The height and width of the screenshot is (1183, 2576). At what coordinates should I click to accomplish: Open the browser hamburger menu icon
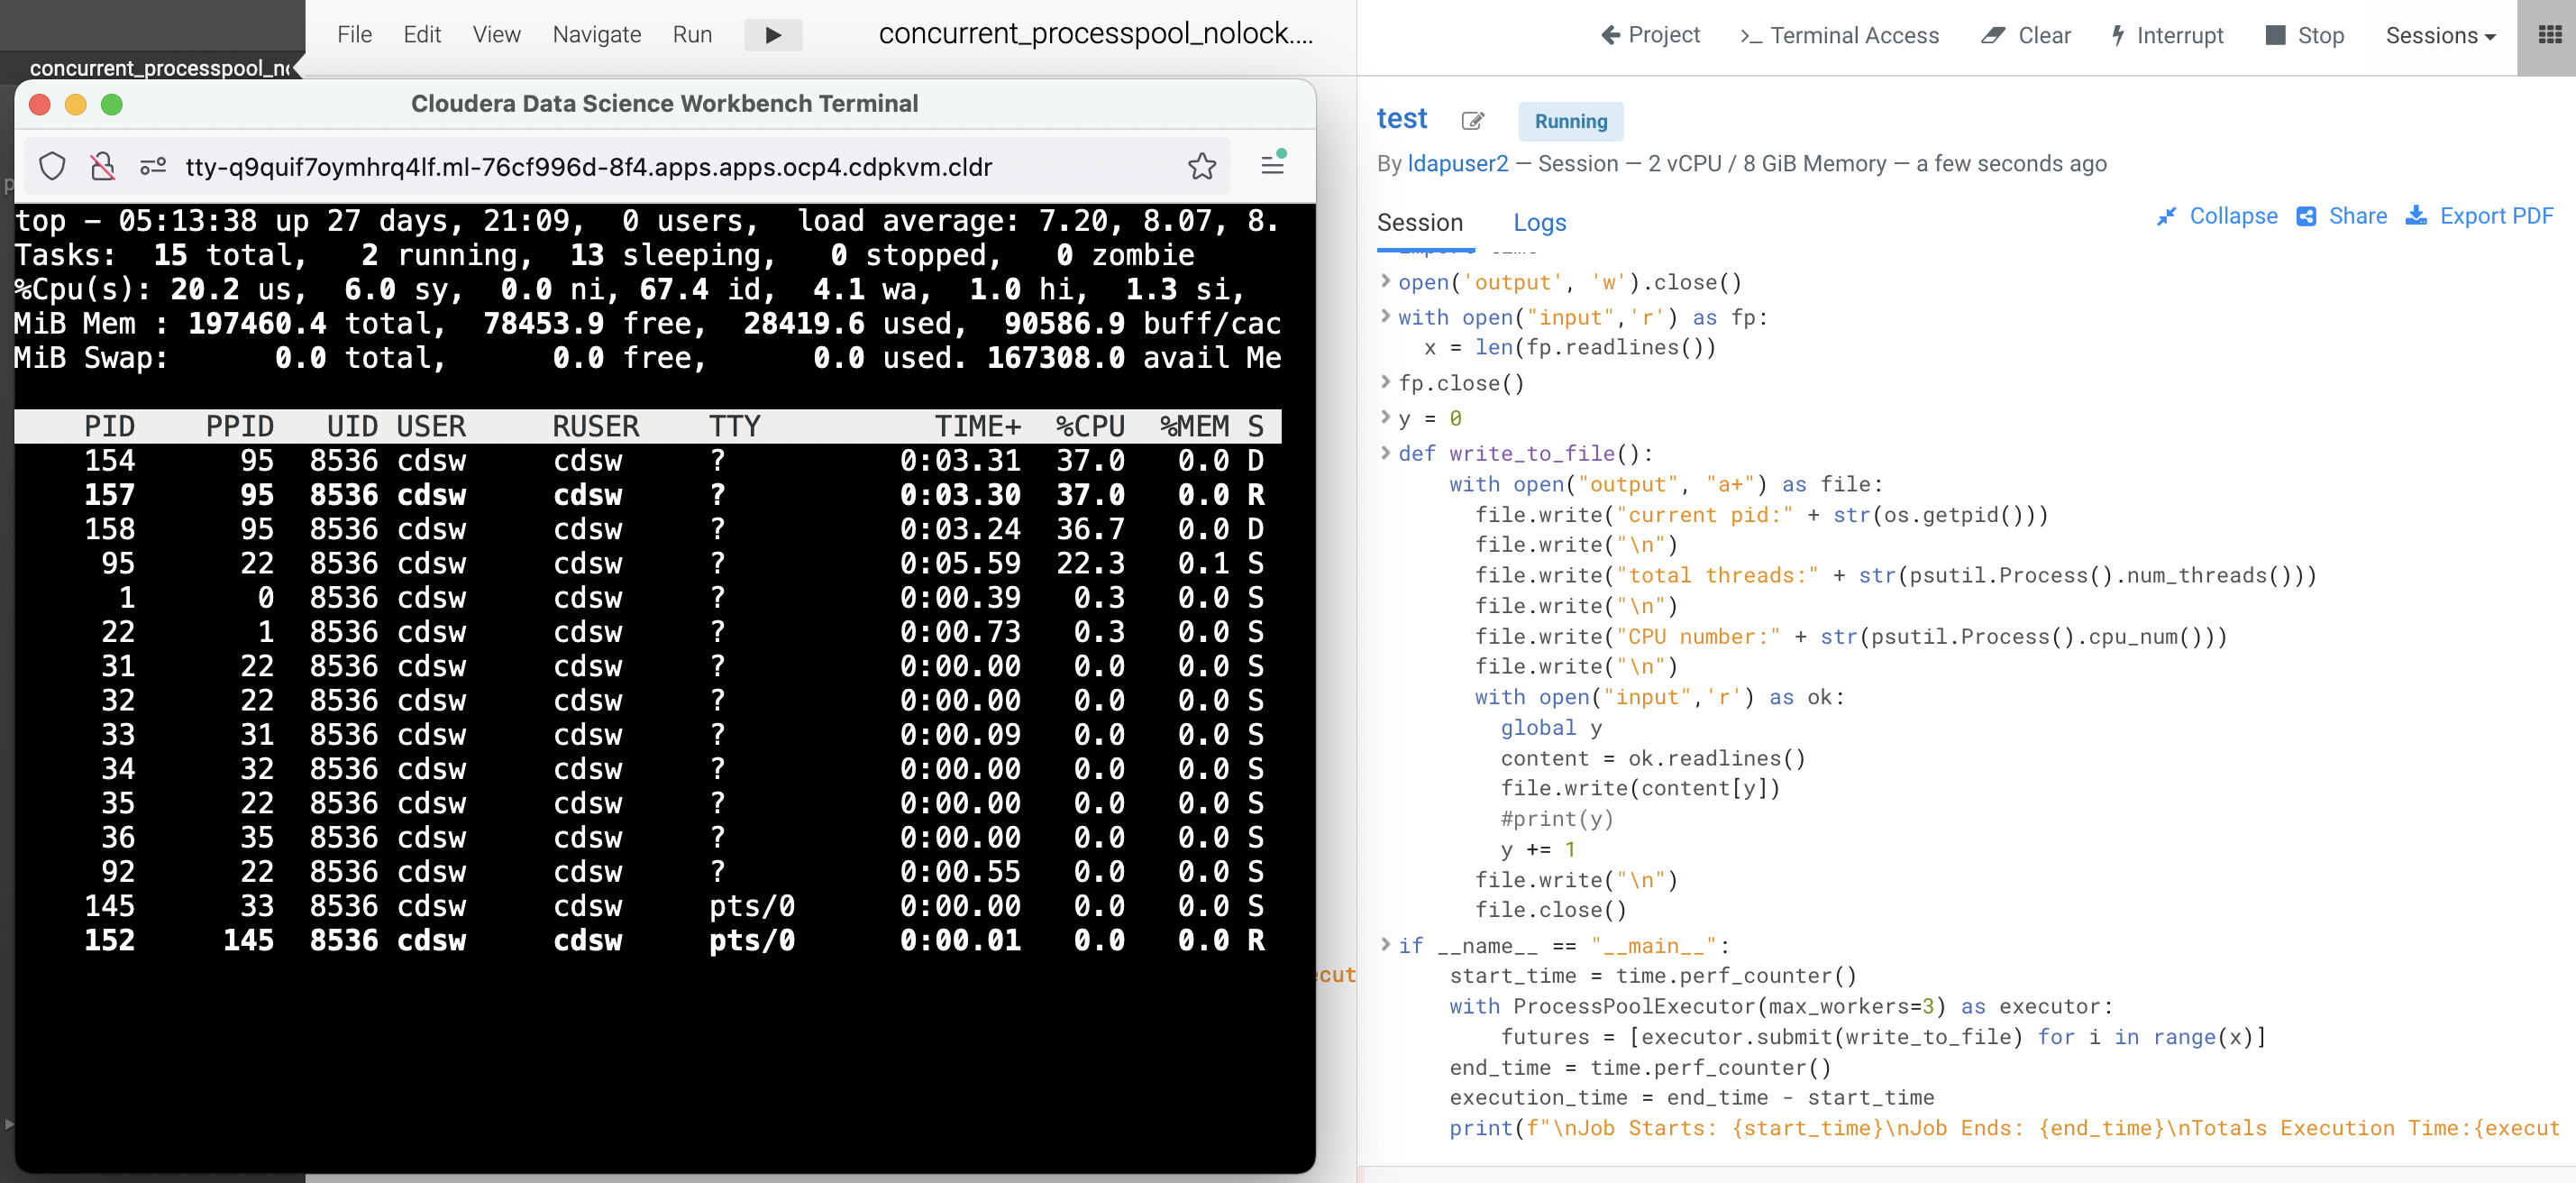click(1272, 164)
